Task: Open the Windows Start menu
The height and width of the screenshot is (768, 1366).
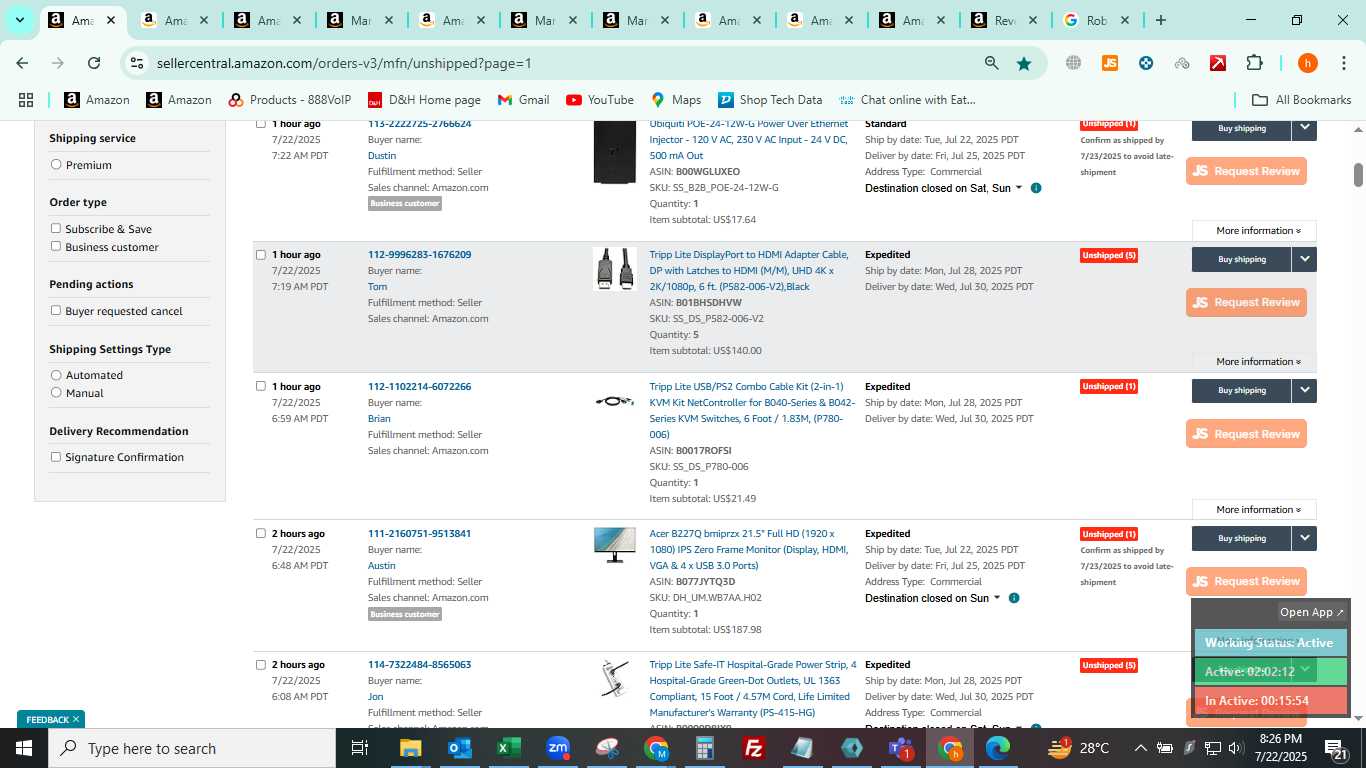Action: click(x=23, y=748)
